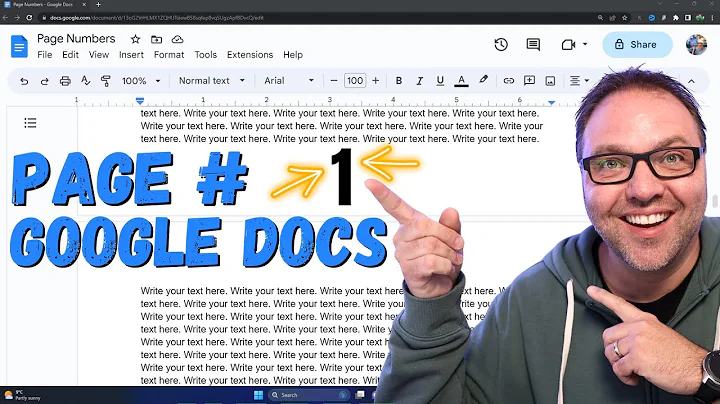720x404 pixels.
Task: Click the left indent marker on ruler
Action: 140,101
